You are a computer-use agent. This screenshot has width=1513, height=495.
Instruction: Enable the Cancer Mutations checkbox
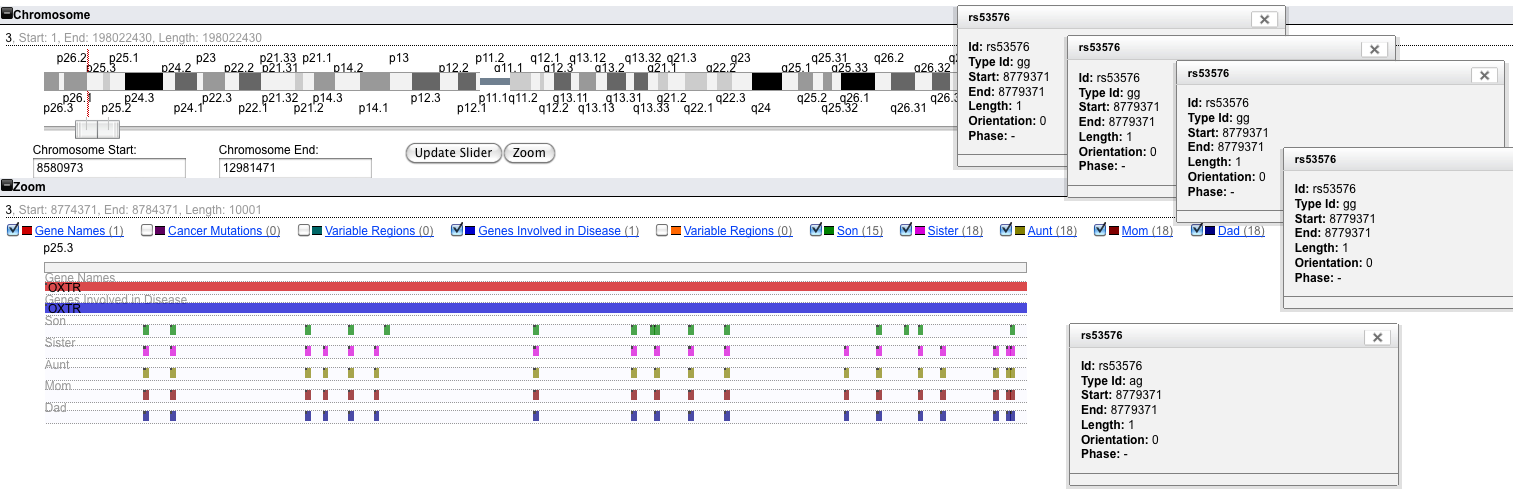[147, 231]
